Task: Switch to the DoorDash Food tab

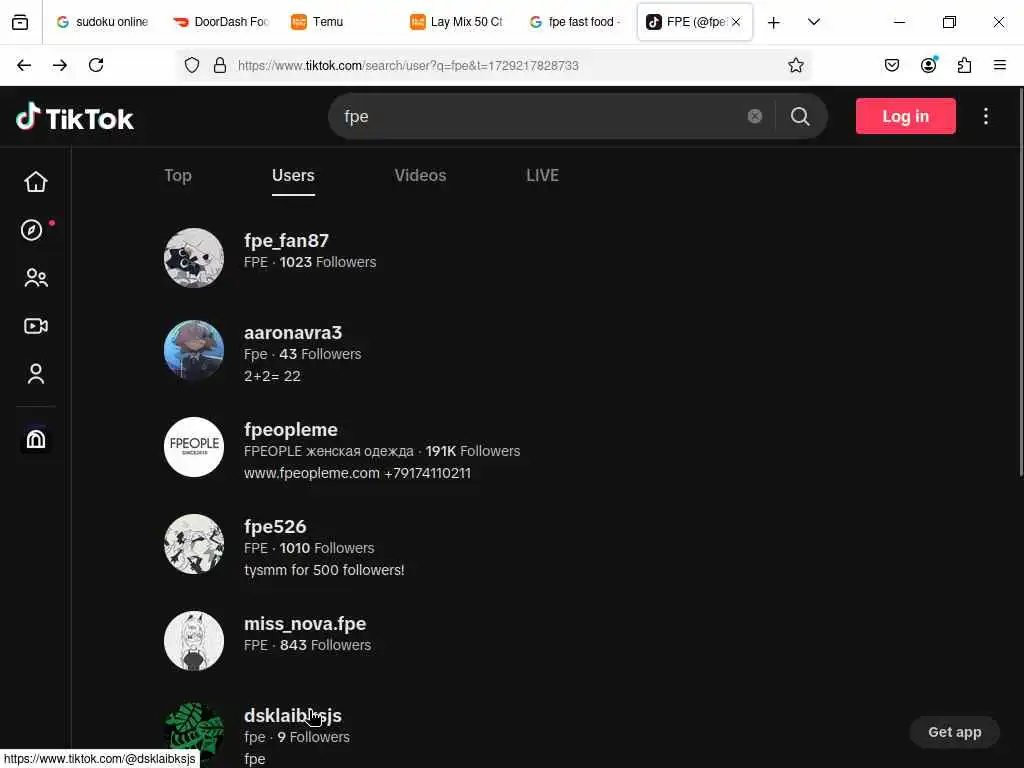Action: [222, 22]
